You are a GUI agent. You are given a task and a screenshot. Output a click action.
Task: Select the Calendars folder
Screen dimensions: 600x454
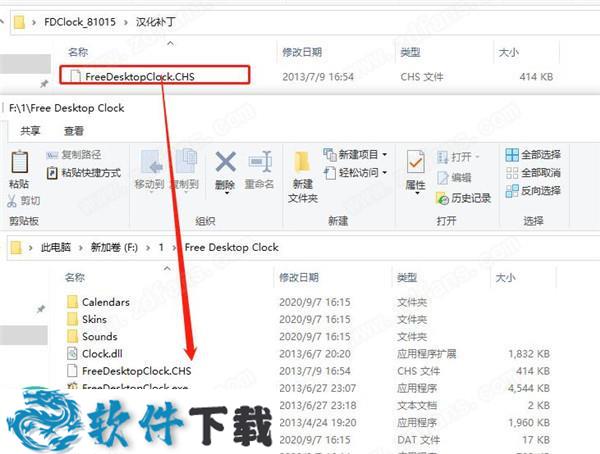(x=106, y=302)
